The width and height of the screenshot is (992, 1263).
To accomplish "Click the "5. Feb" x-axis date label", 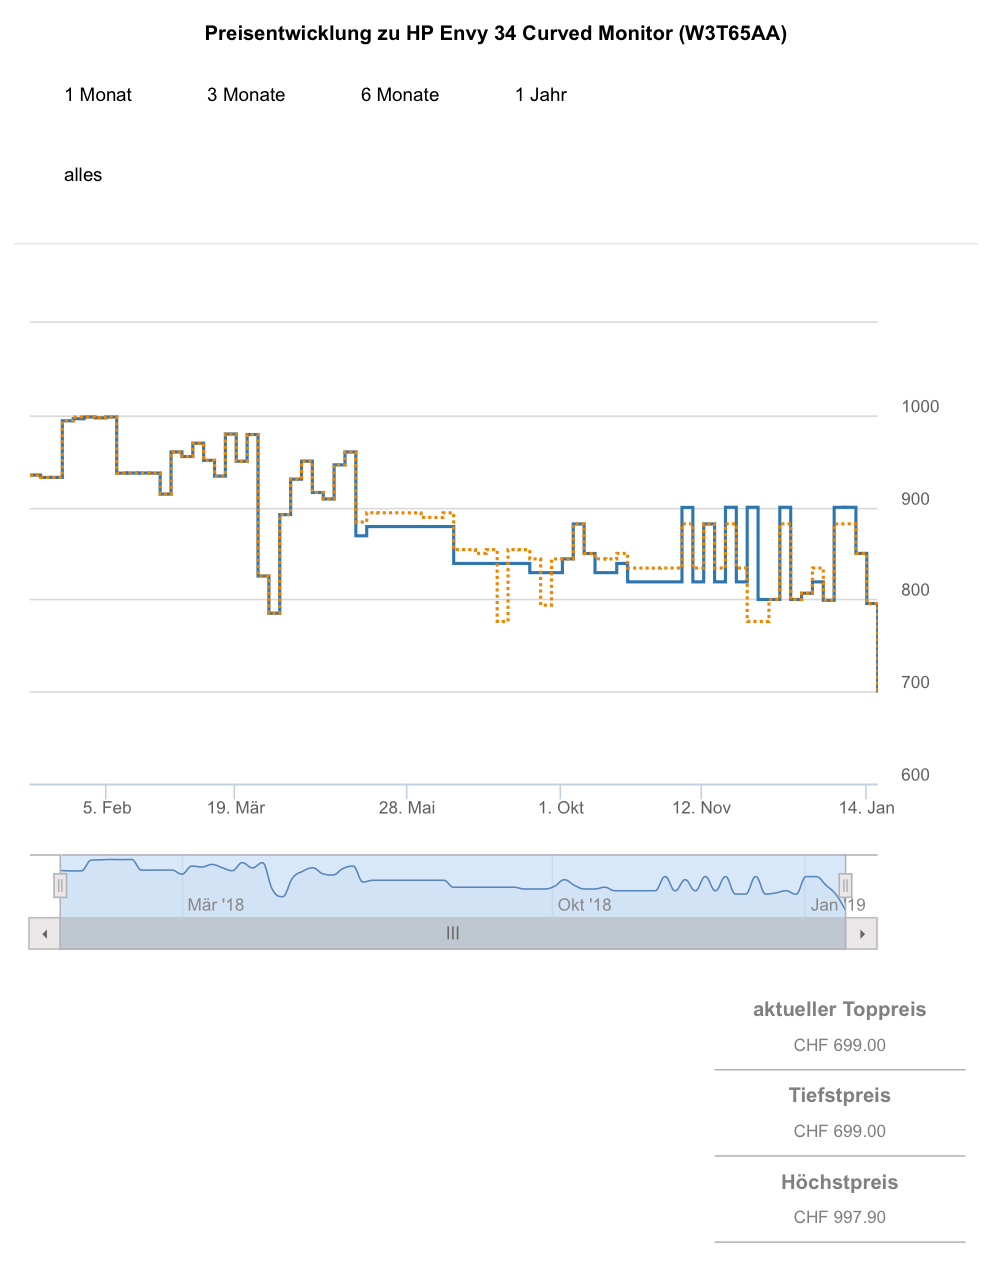I will pyautogui.click(x=107, y=808).
